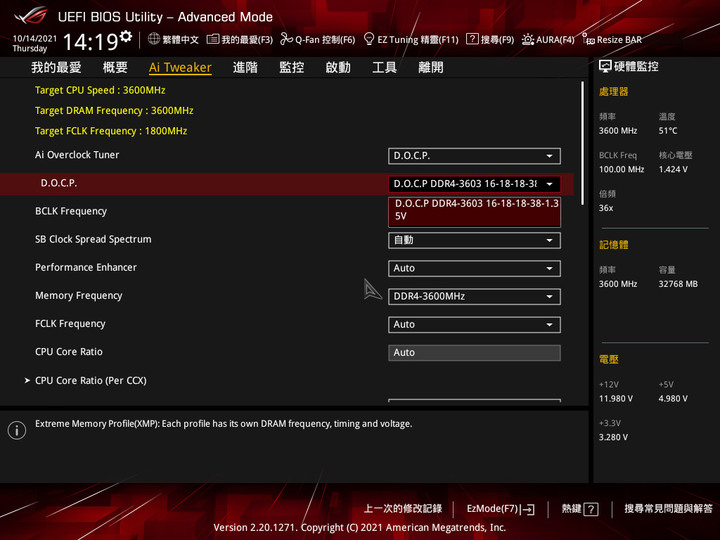Click the 1.424 V core voltage value
720x540 pixels.
tap(673, 169)
